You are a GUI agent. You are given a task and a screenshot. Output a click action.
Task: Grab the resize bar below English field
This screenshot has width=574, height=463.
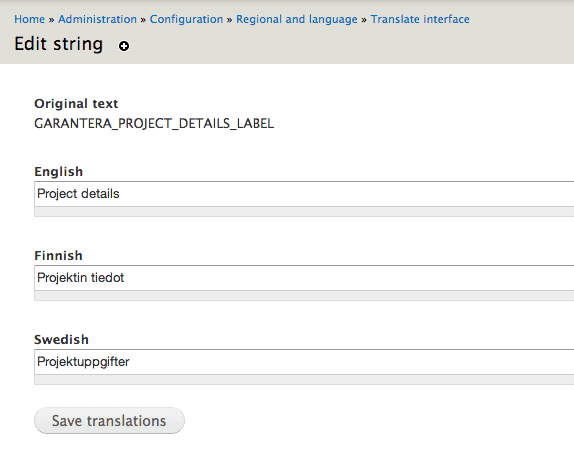coord(304,212)
